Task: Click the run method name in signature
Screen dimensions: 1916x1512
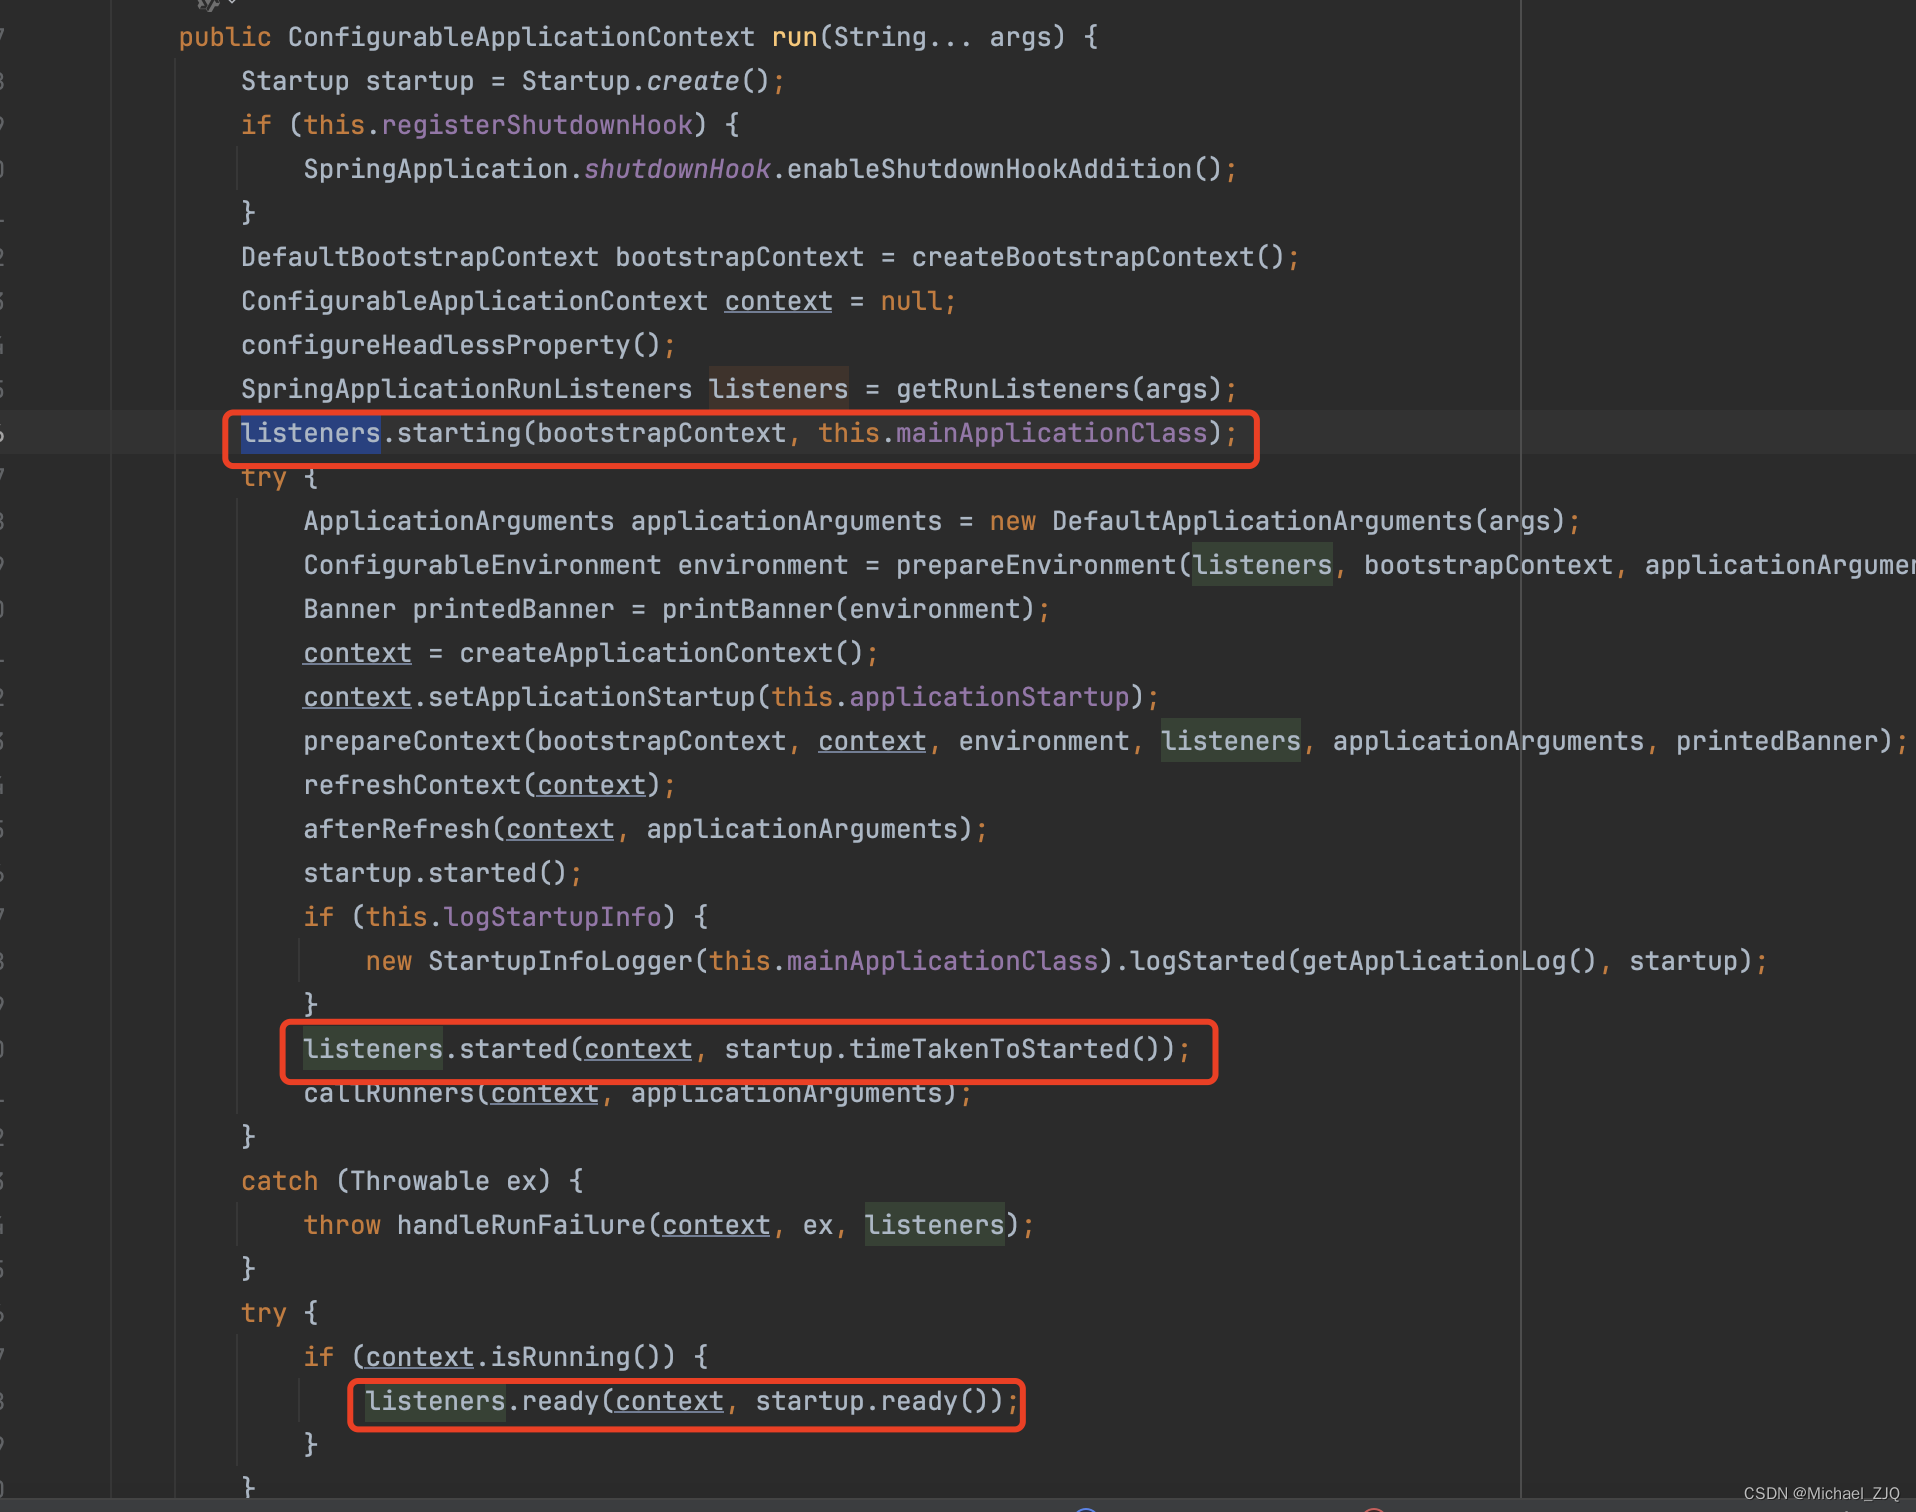Action: point(794,37)
